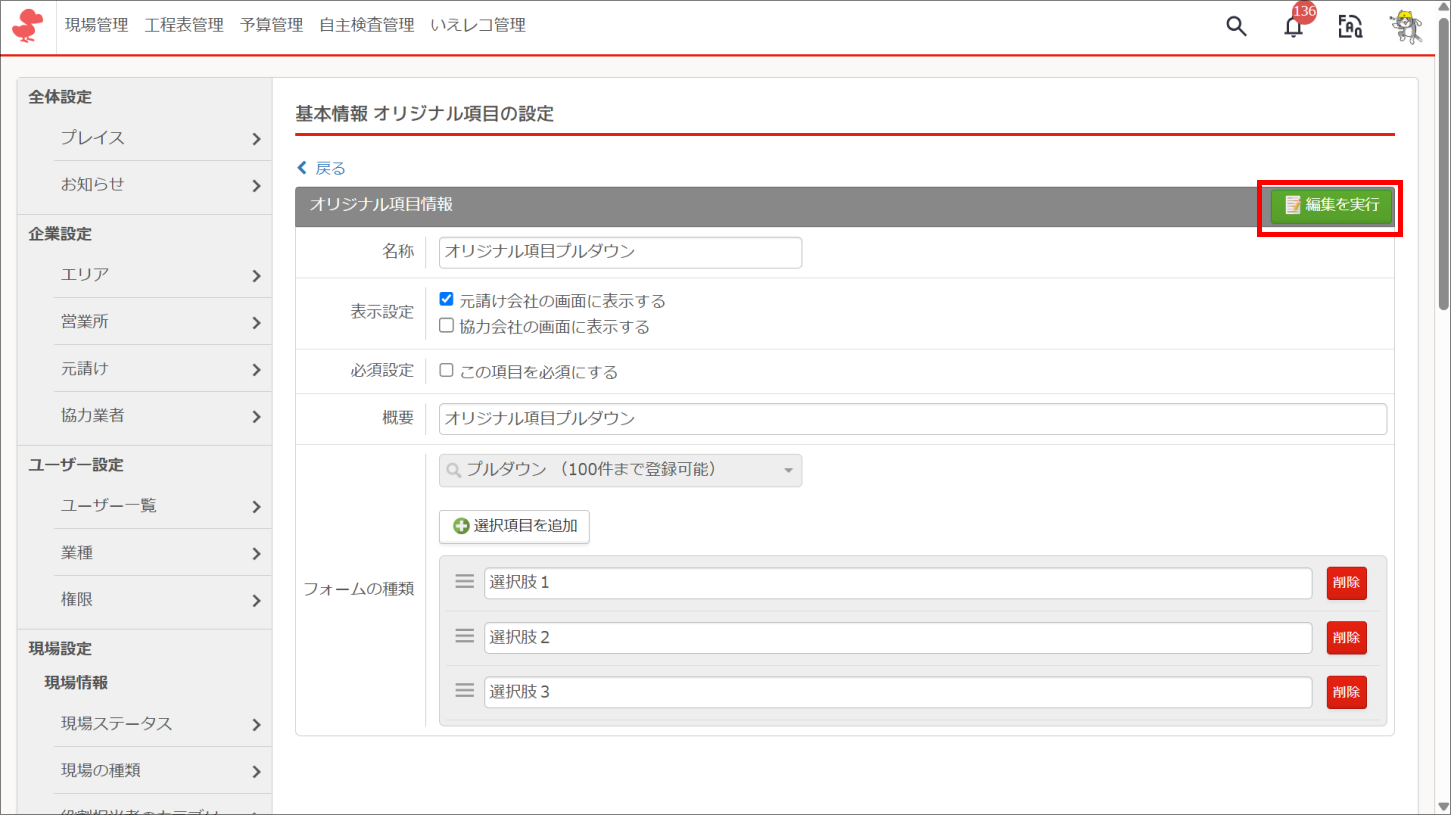Uncheck 元請け会社の画面に表示する checkbox
Viewport: 1451px width, 815px height.
point(447,299)
